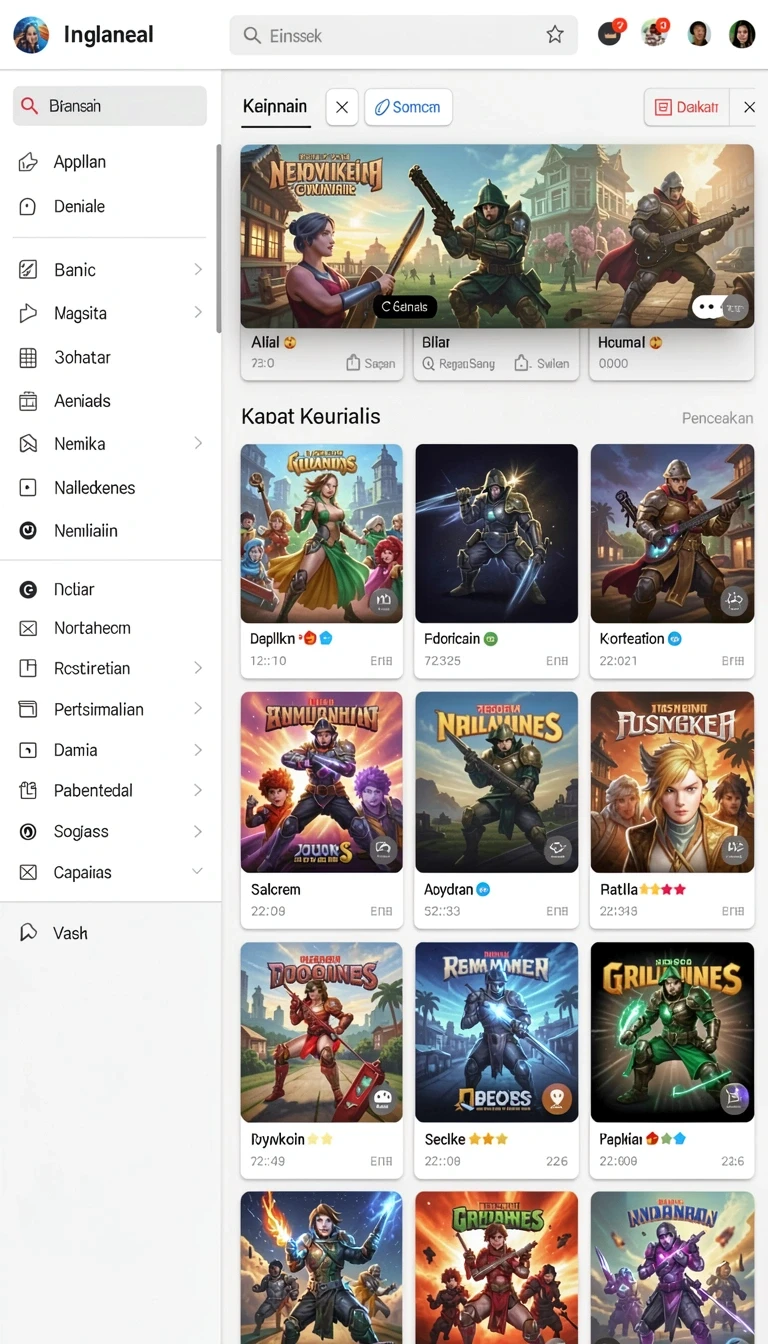Screen dimensions: 768x1344
Task: Click the Nemika sidebar icon
Action: [28, 443]
